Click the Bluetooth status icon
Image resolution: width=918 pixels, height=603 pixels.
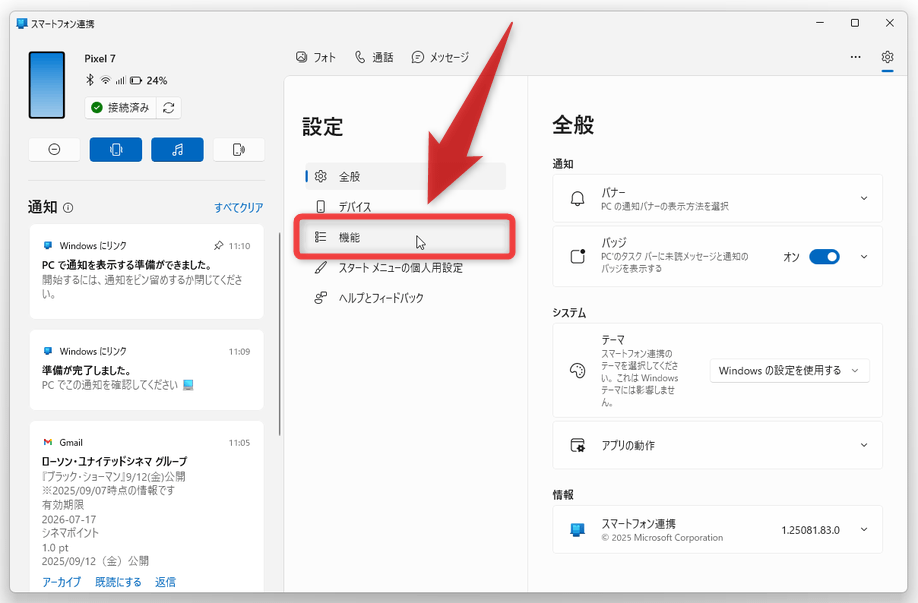coord(90,80)
